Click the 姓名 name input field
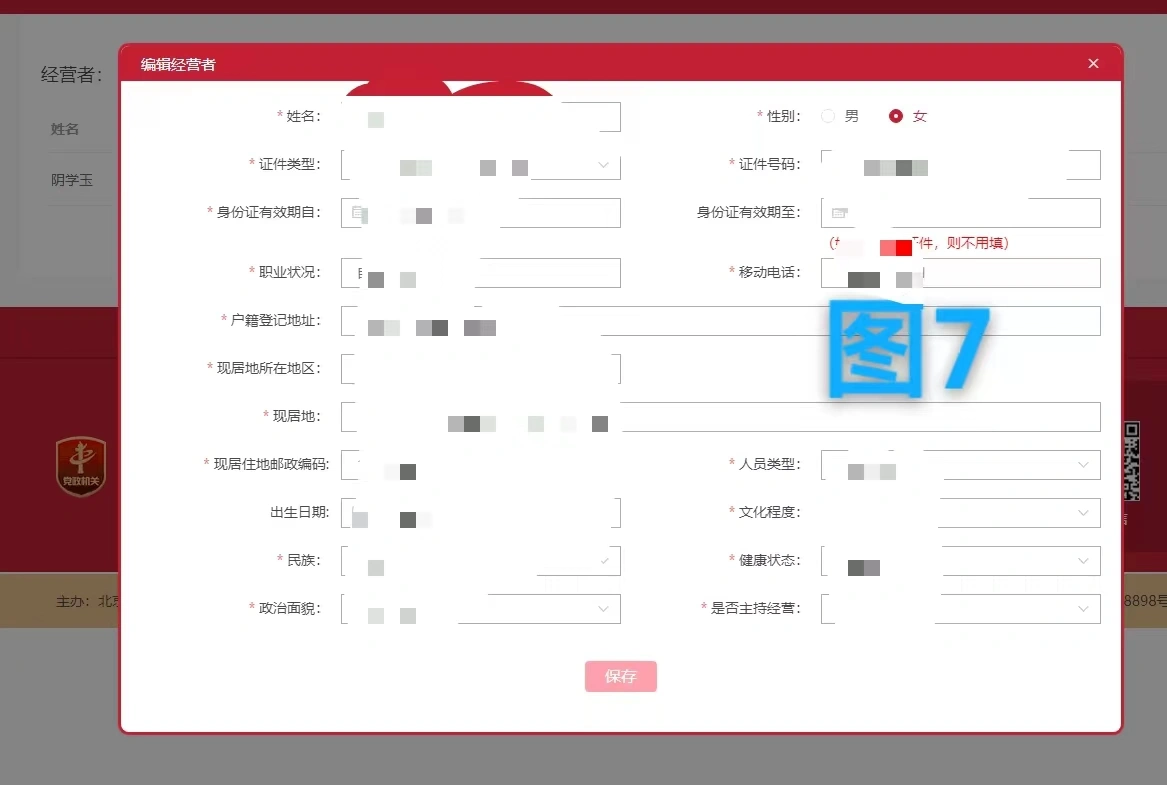The width and height of the screenshot is (1167, 785). tap(482, 116)
